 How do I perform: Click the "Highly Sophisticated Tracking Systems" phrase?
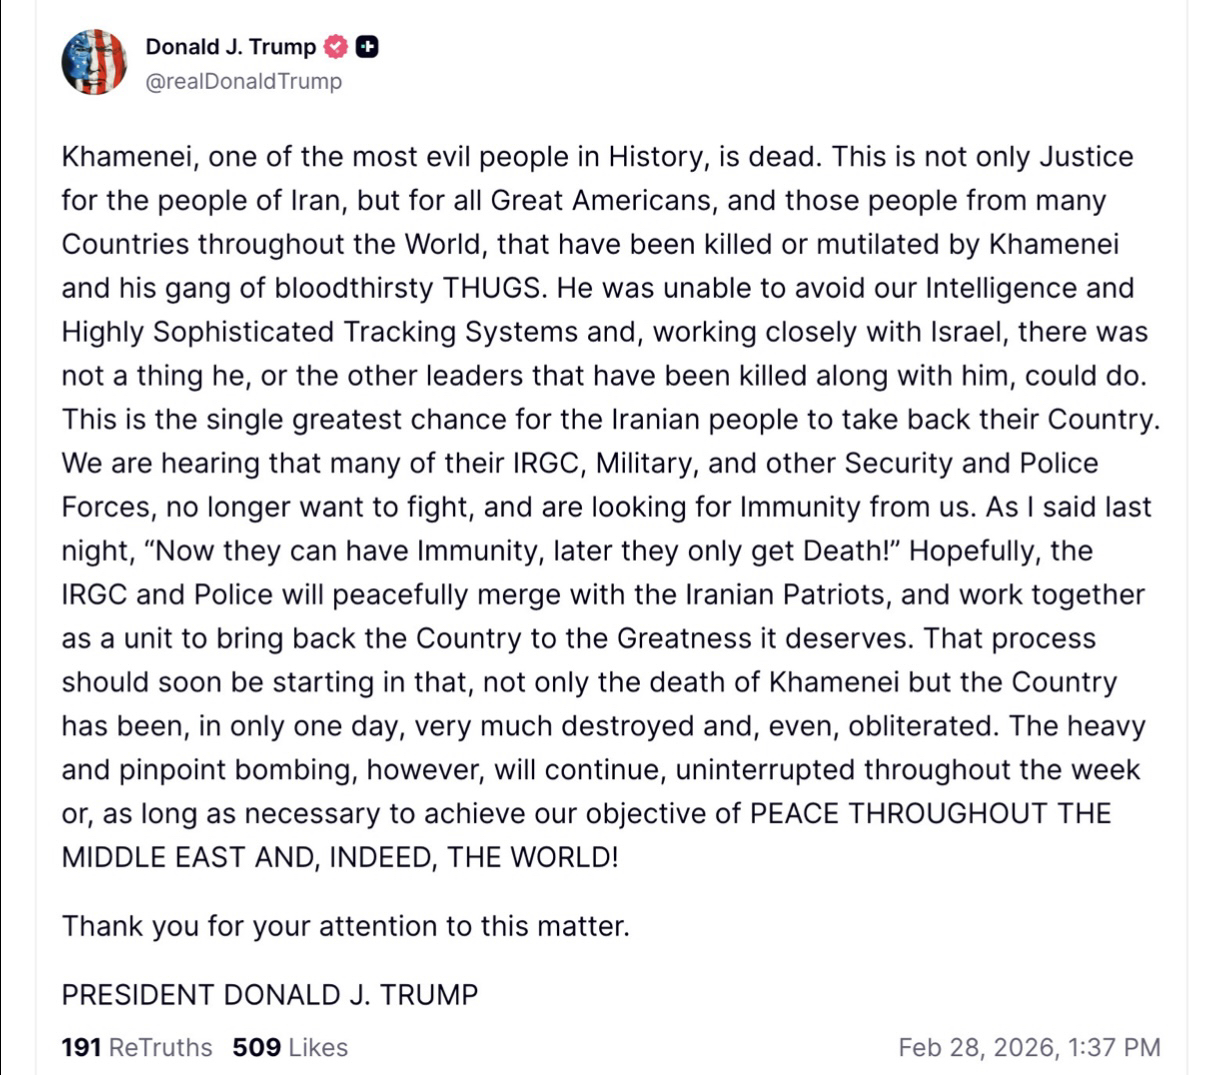click(320, 332)
